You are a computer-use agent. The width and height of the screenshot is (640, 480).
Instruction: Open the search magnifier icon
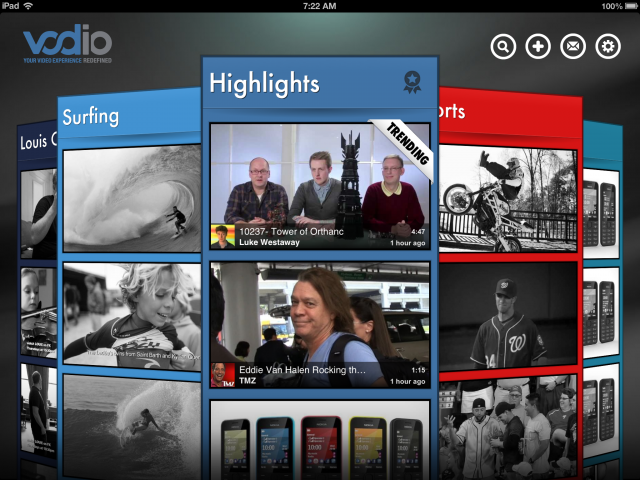pos(503,47)
